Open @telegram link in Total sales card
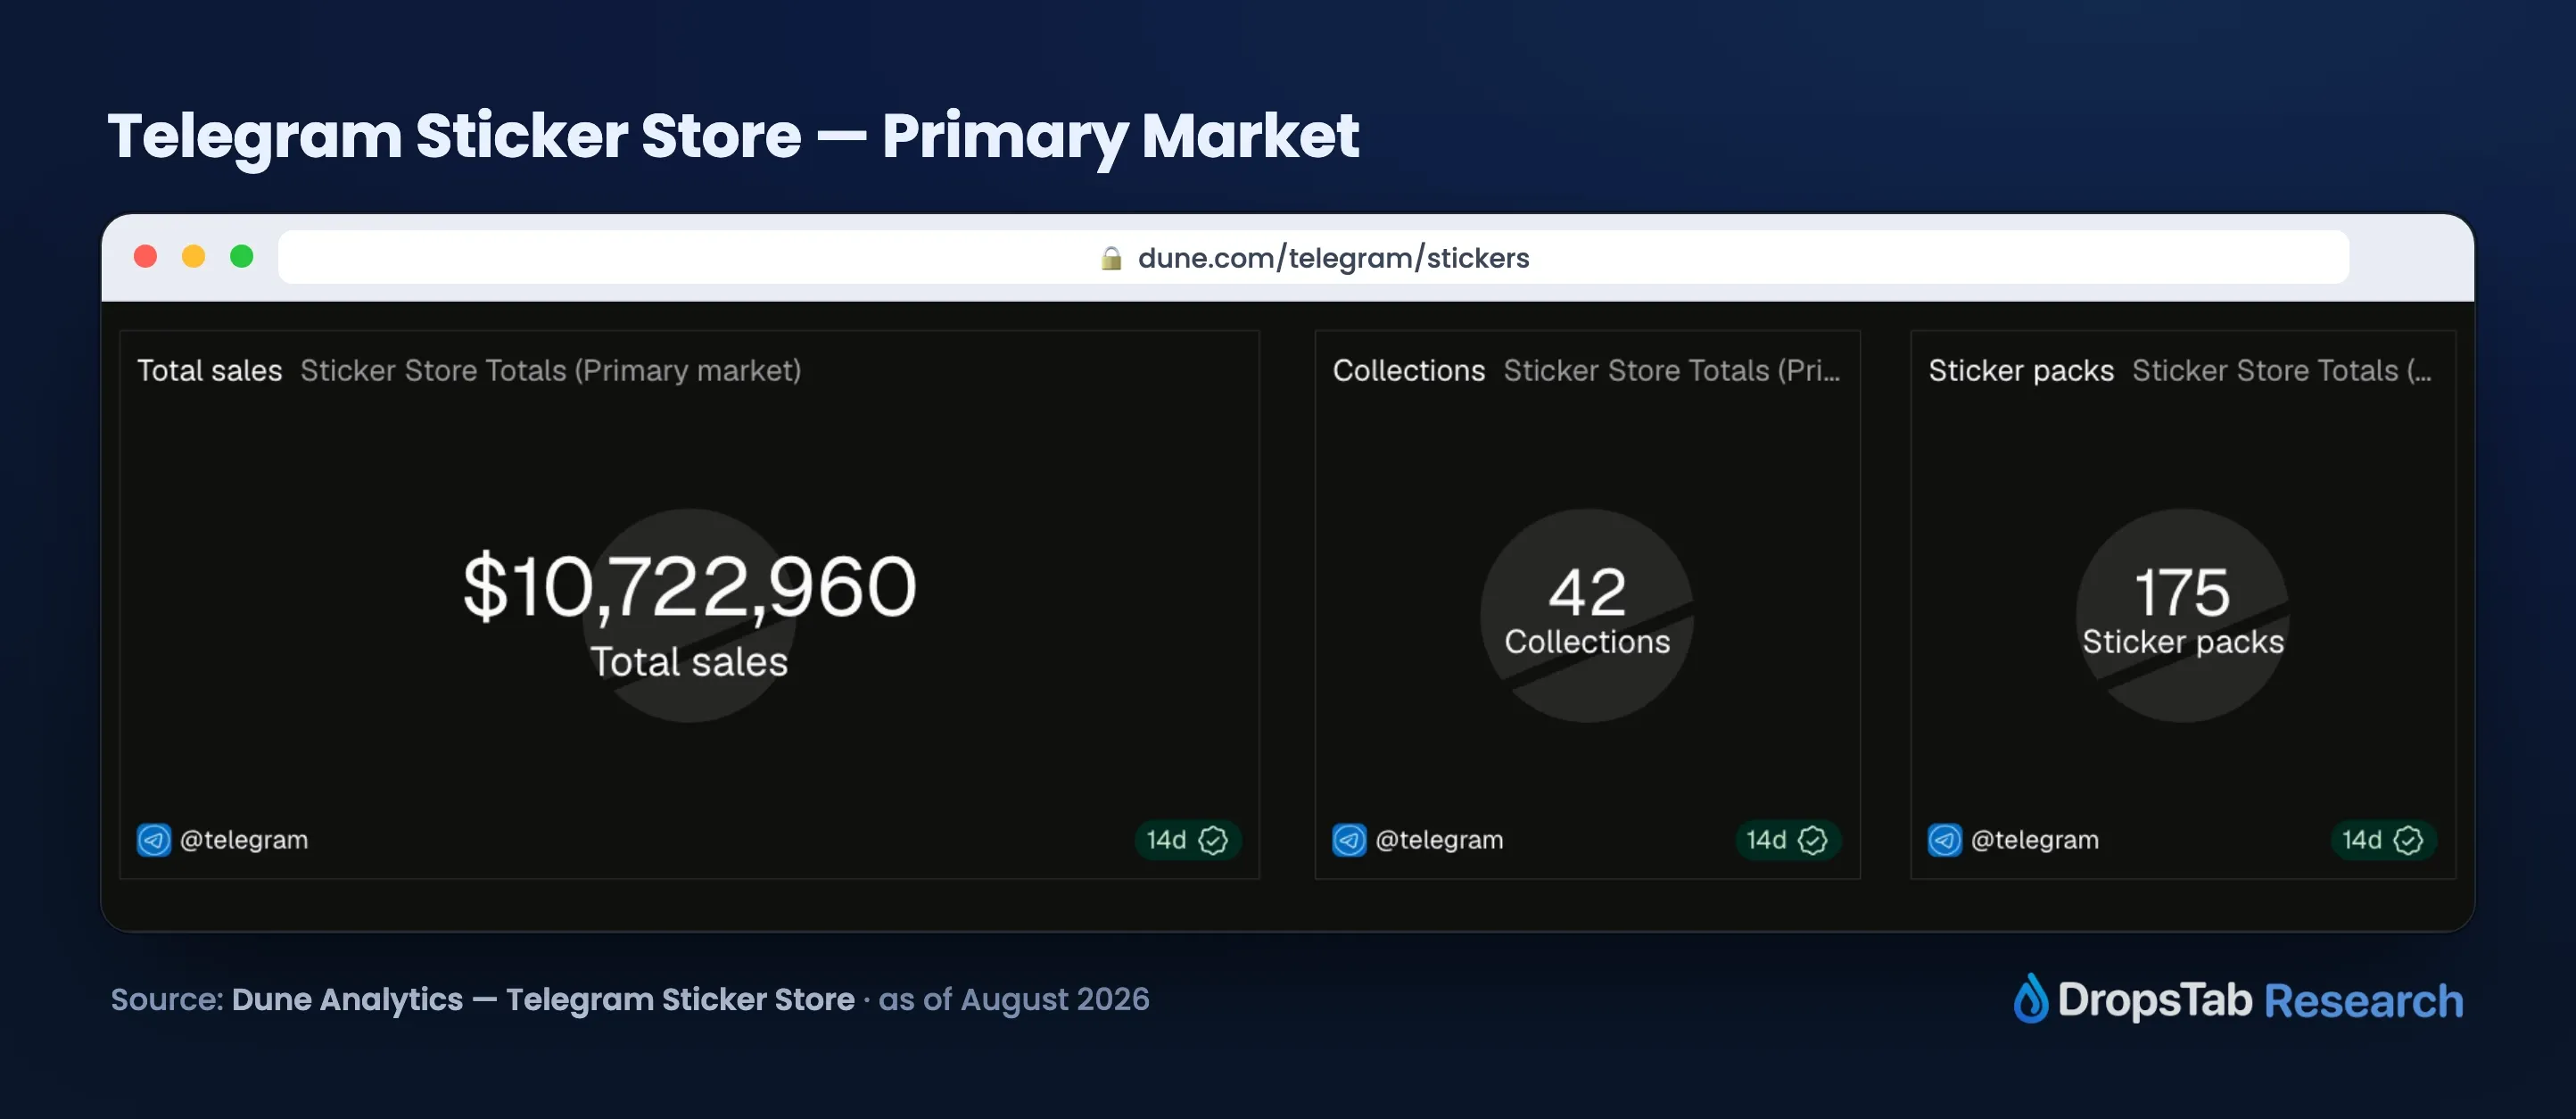Image resolution: width=2576 pixels, height=1119 pixels. (x=244, y=840)
